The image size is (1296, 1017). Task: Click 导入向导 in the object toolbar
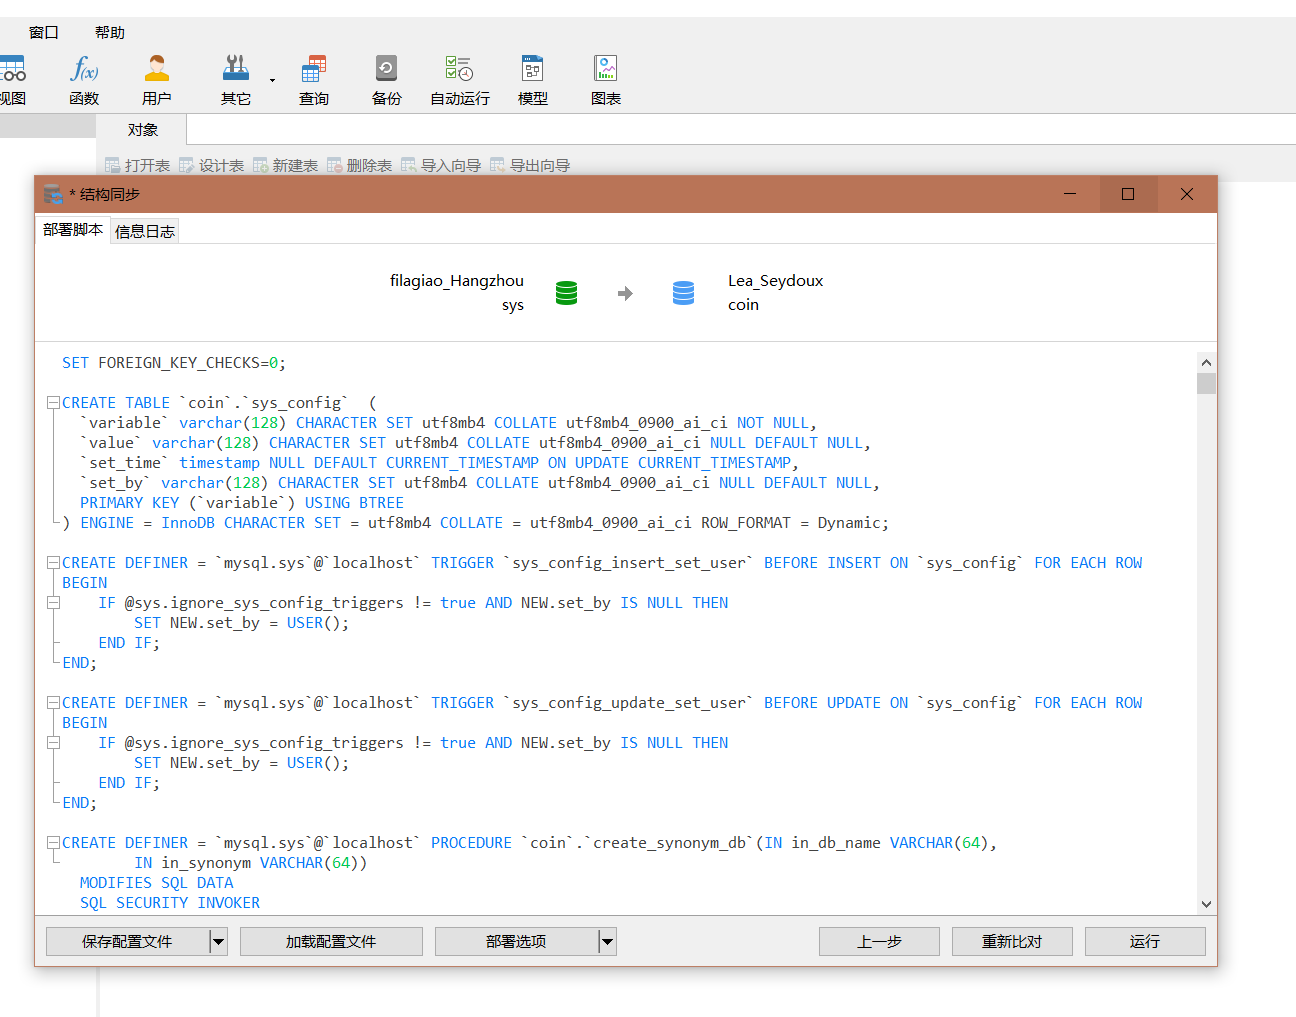click(x=441, y=165)
